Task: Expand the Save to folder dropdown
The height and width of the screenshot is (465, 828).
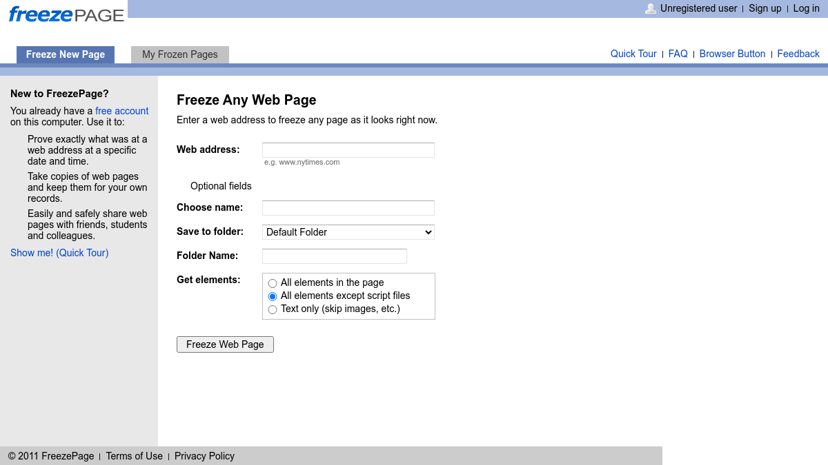Action: pyautogui.click(x=348, y=232)
